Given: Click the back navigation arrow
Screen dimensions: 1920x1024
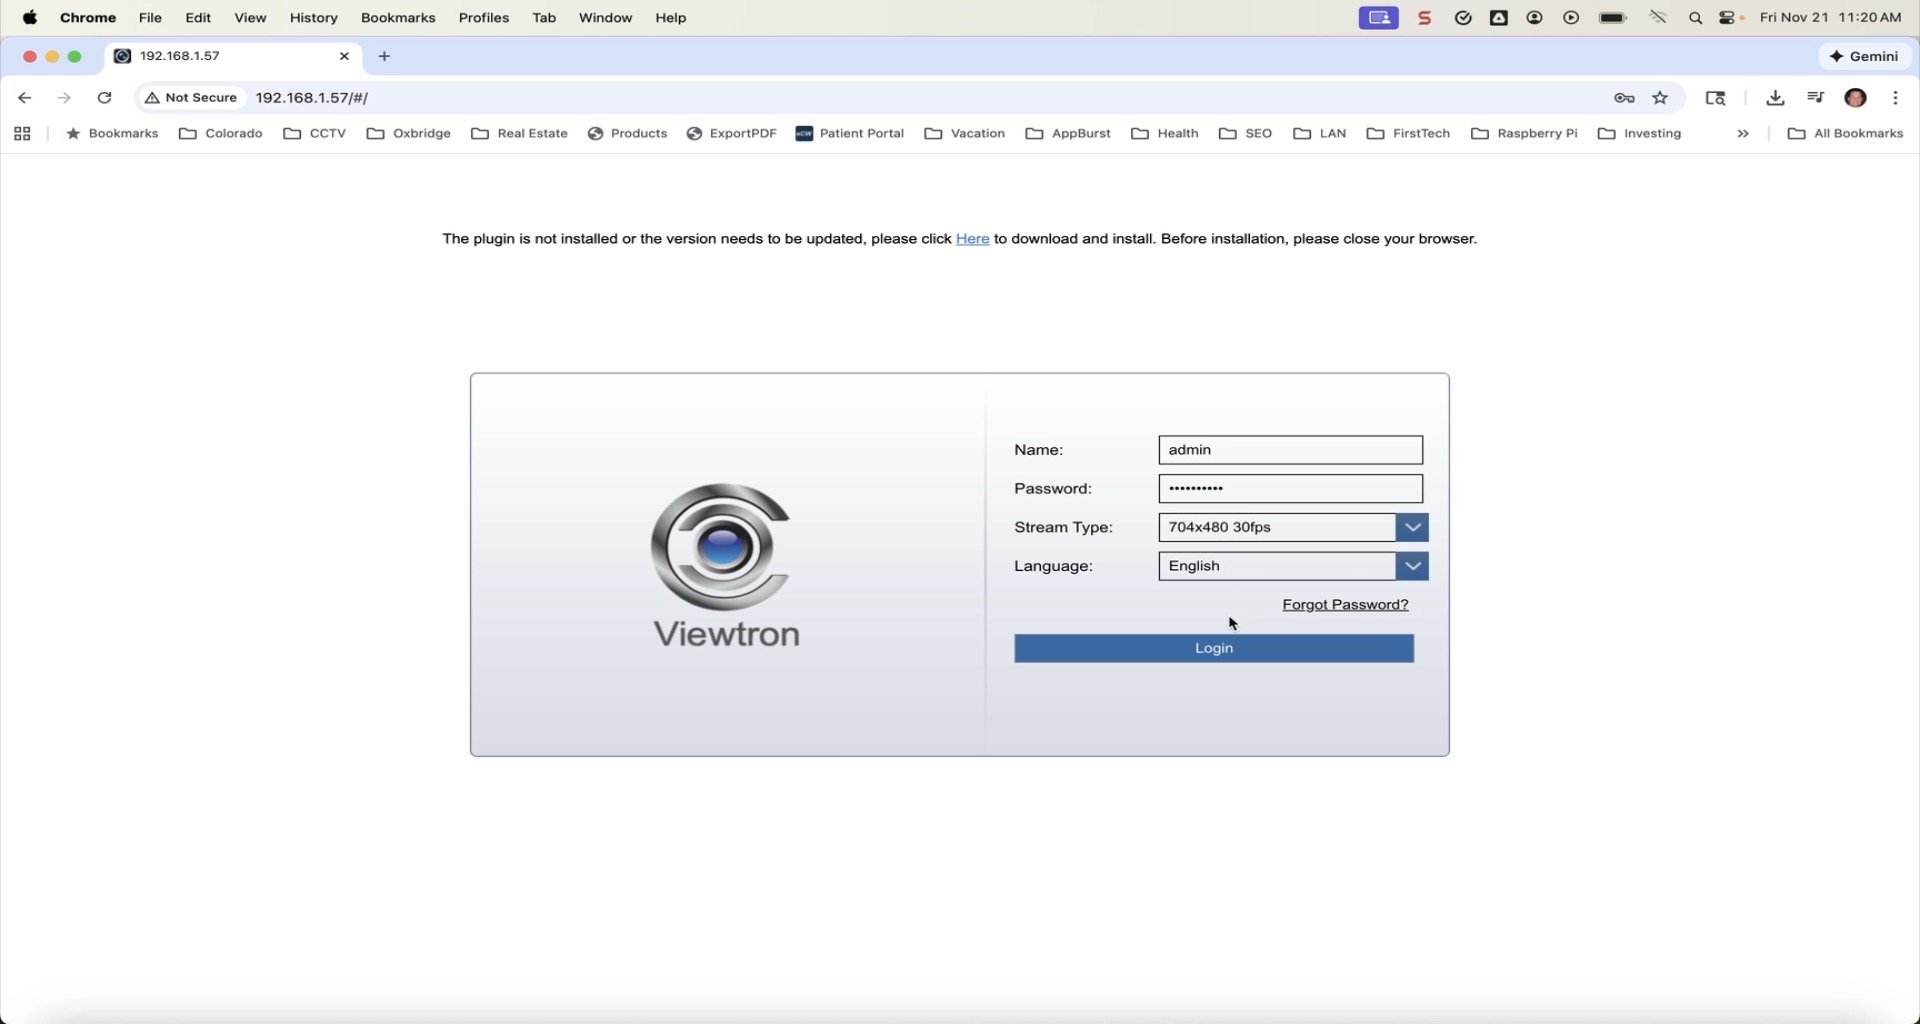Looking at the screenshot, I should 25,98.
